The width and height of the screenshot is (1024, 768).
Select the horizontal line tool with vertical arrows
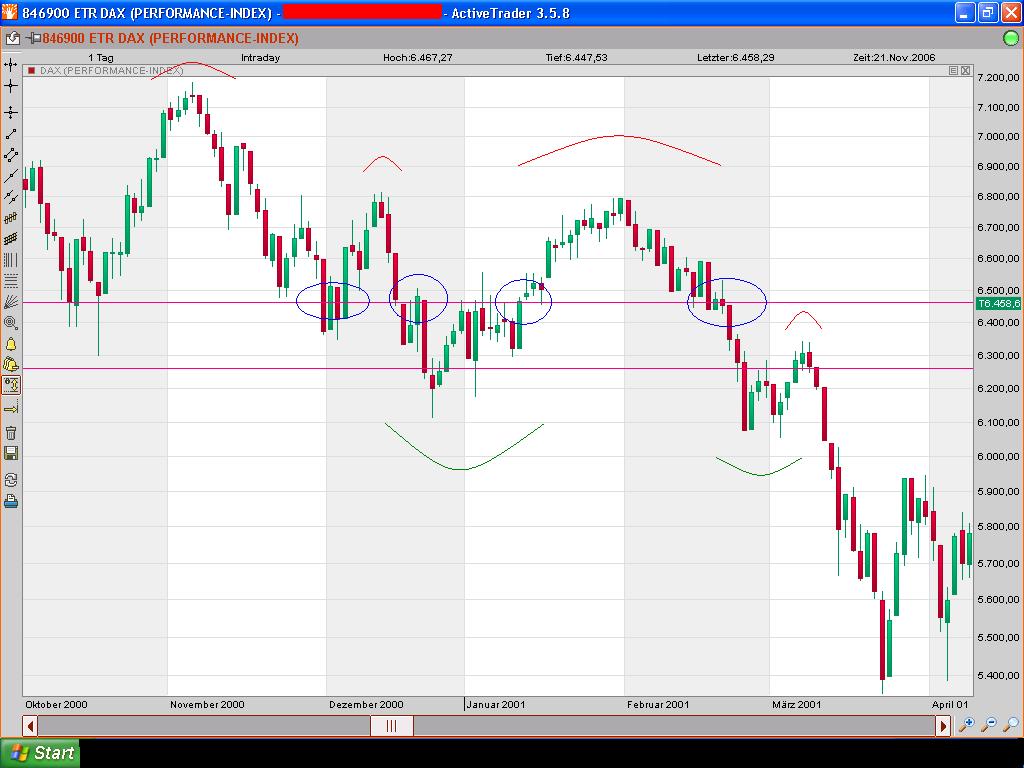(x=10, y=112)
